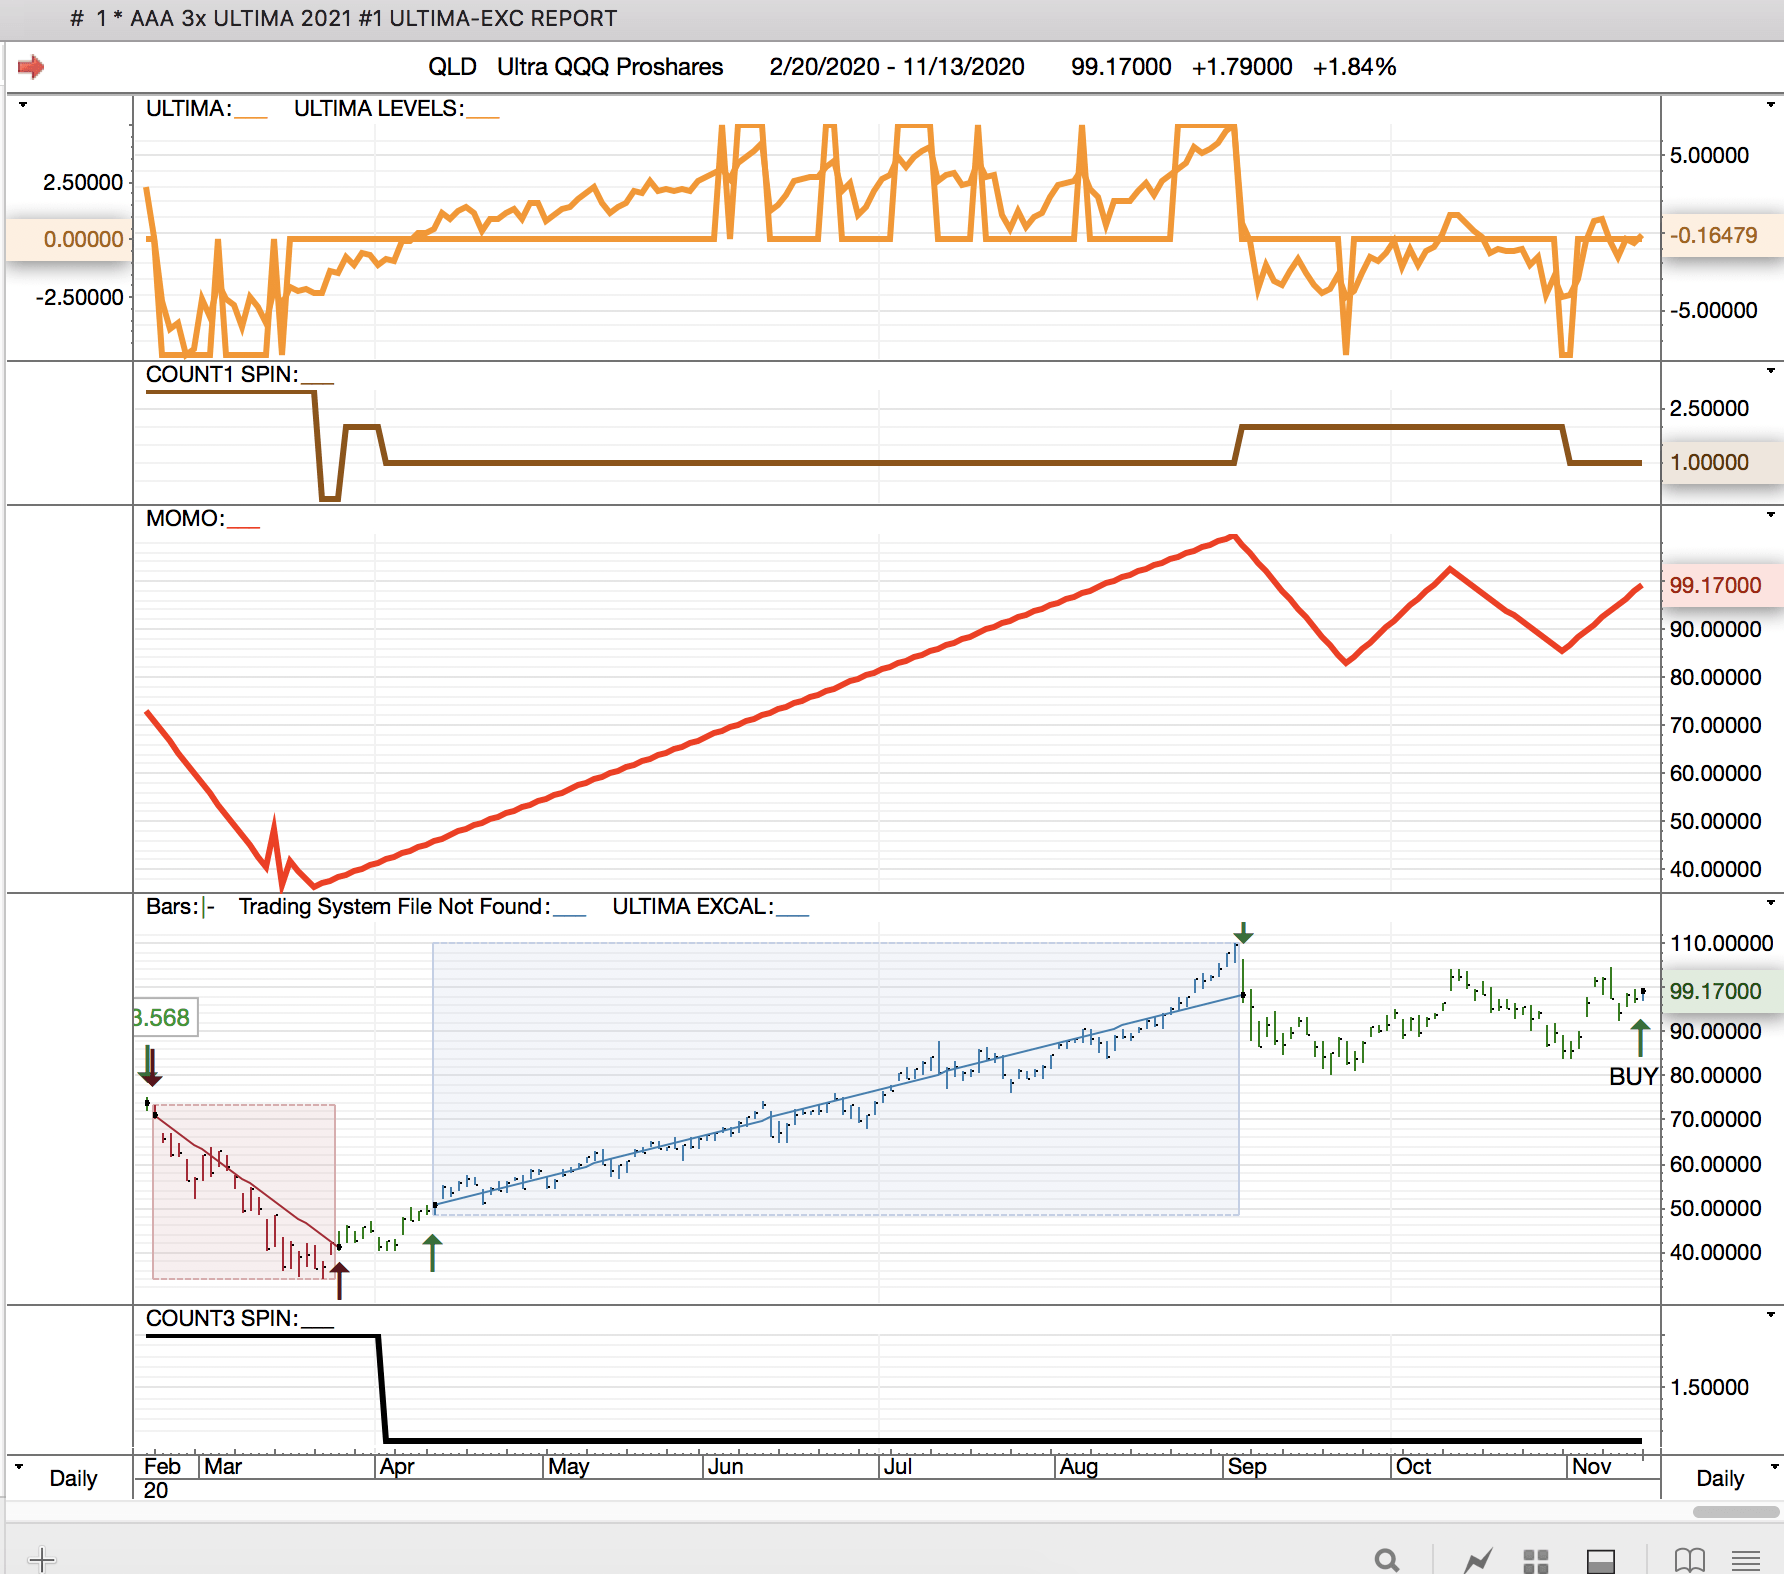Viewport: 1784px width, 1574px height.
Task: Click the Ultra QQQ Proshares name
Action: [x=610, y=67]
